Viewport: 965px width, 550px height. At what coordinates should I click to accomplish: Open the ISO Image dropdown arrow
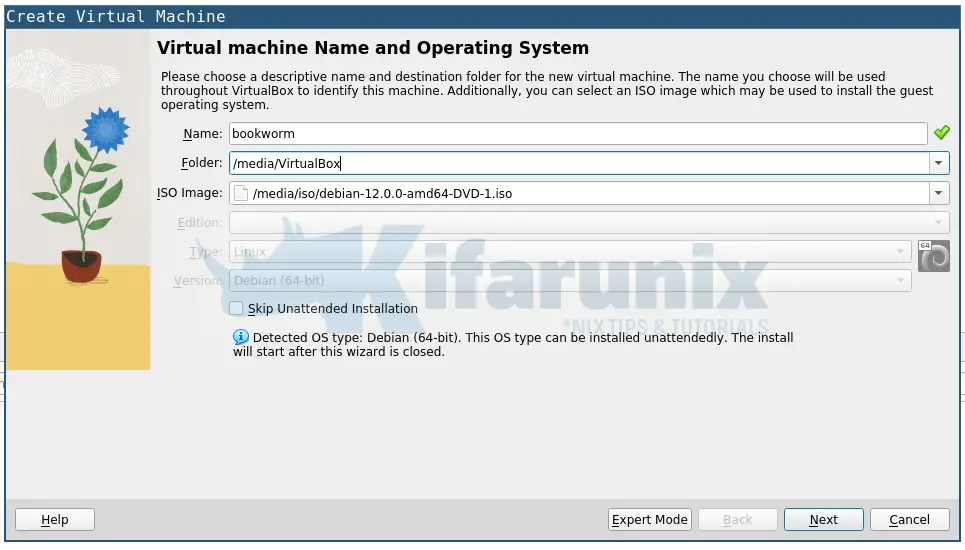click(x=939, y=193)
